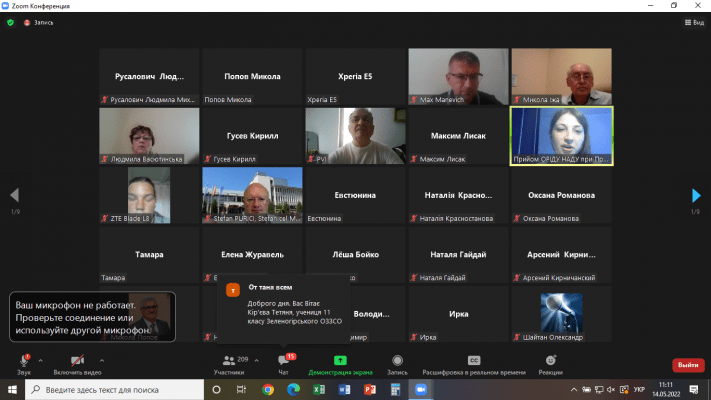Show hidden system tray icons
This screenshot has width=711, height=400.
(x=574, y=390)
